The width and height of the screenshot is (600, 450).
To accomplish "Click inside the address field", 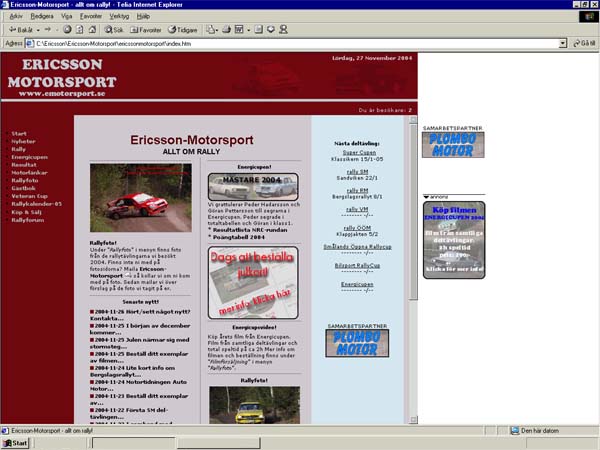I will click(297, 44).
